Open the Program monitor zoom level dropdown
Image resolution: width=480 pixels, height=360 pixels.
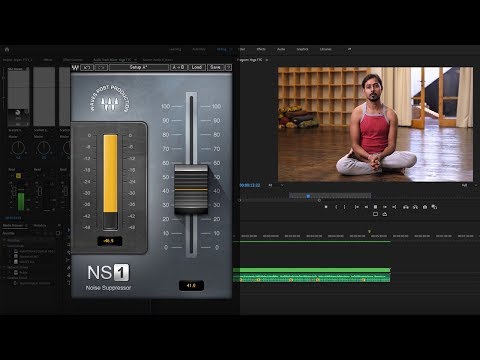coord(275,185)
